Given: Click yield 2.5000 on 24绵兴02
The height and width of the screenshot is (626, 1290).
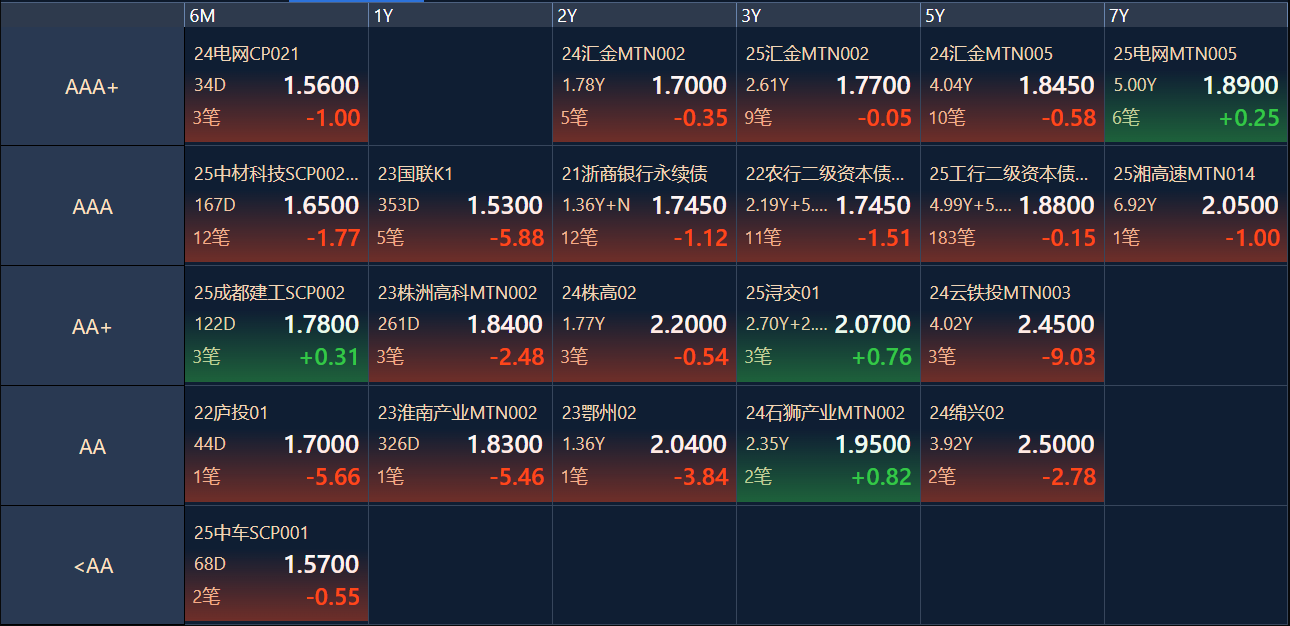Looking at the screenshot, I should 1056,444.
